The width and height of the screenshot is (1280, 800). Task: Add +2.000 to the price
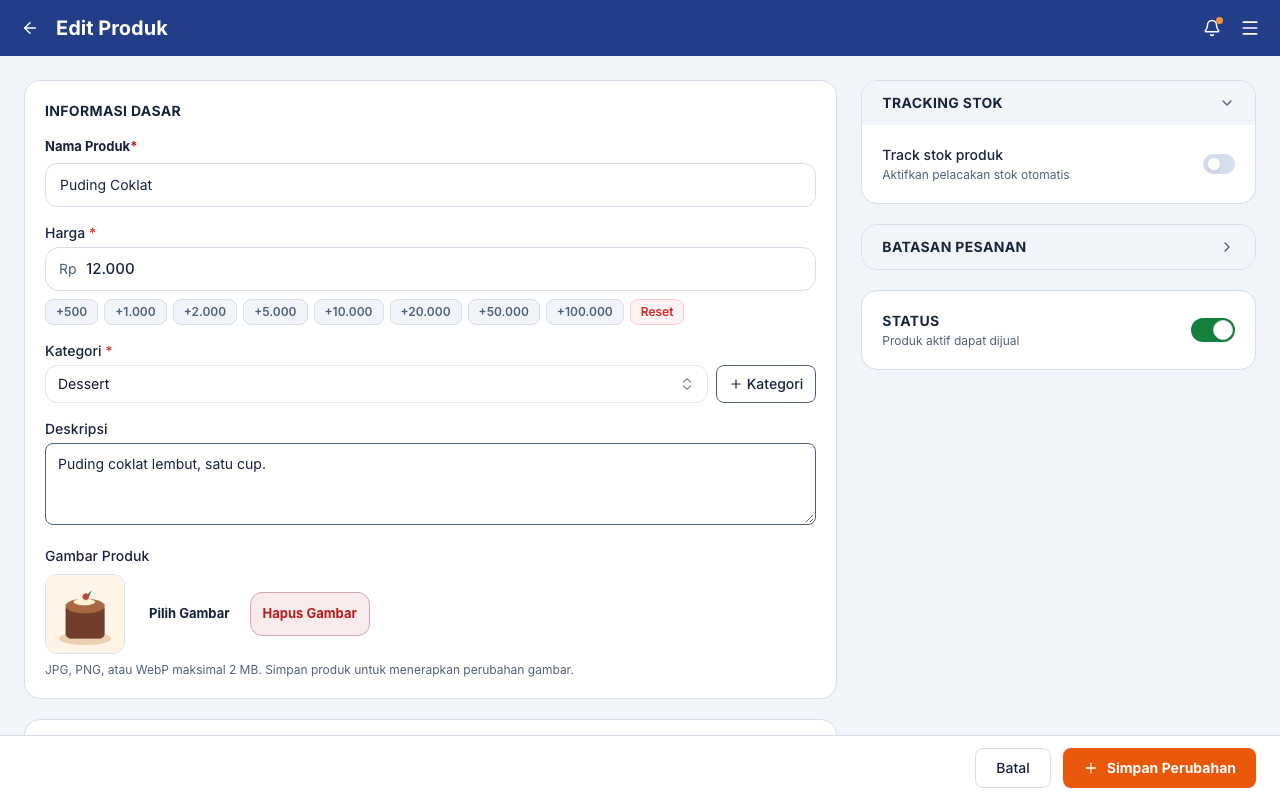point(205,312)
